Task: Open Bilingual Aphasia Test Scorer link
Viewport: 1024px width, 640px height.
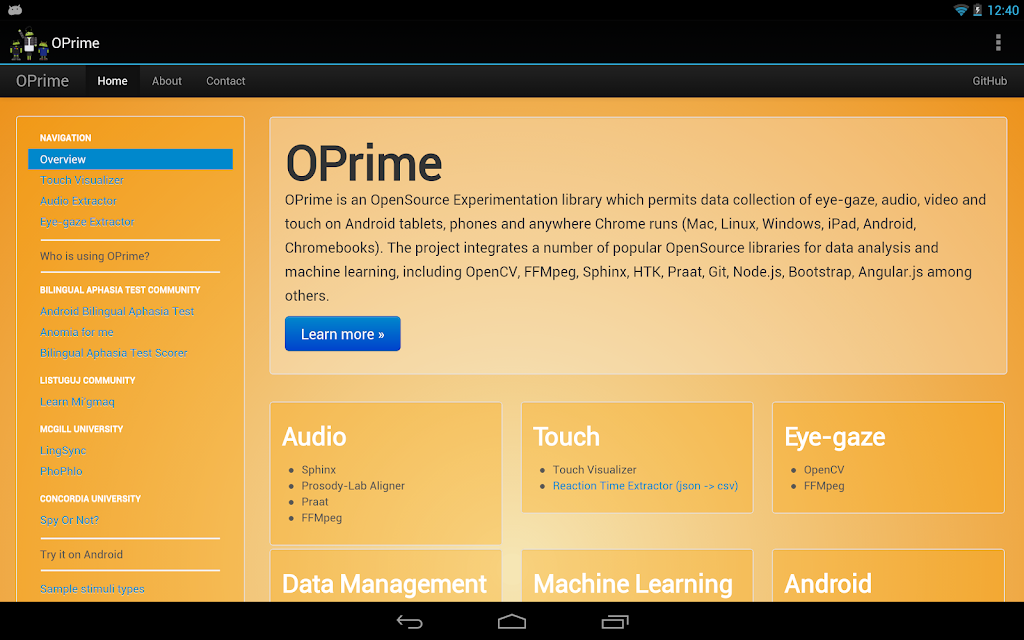Action: pos(114,353)
